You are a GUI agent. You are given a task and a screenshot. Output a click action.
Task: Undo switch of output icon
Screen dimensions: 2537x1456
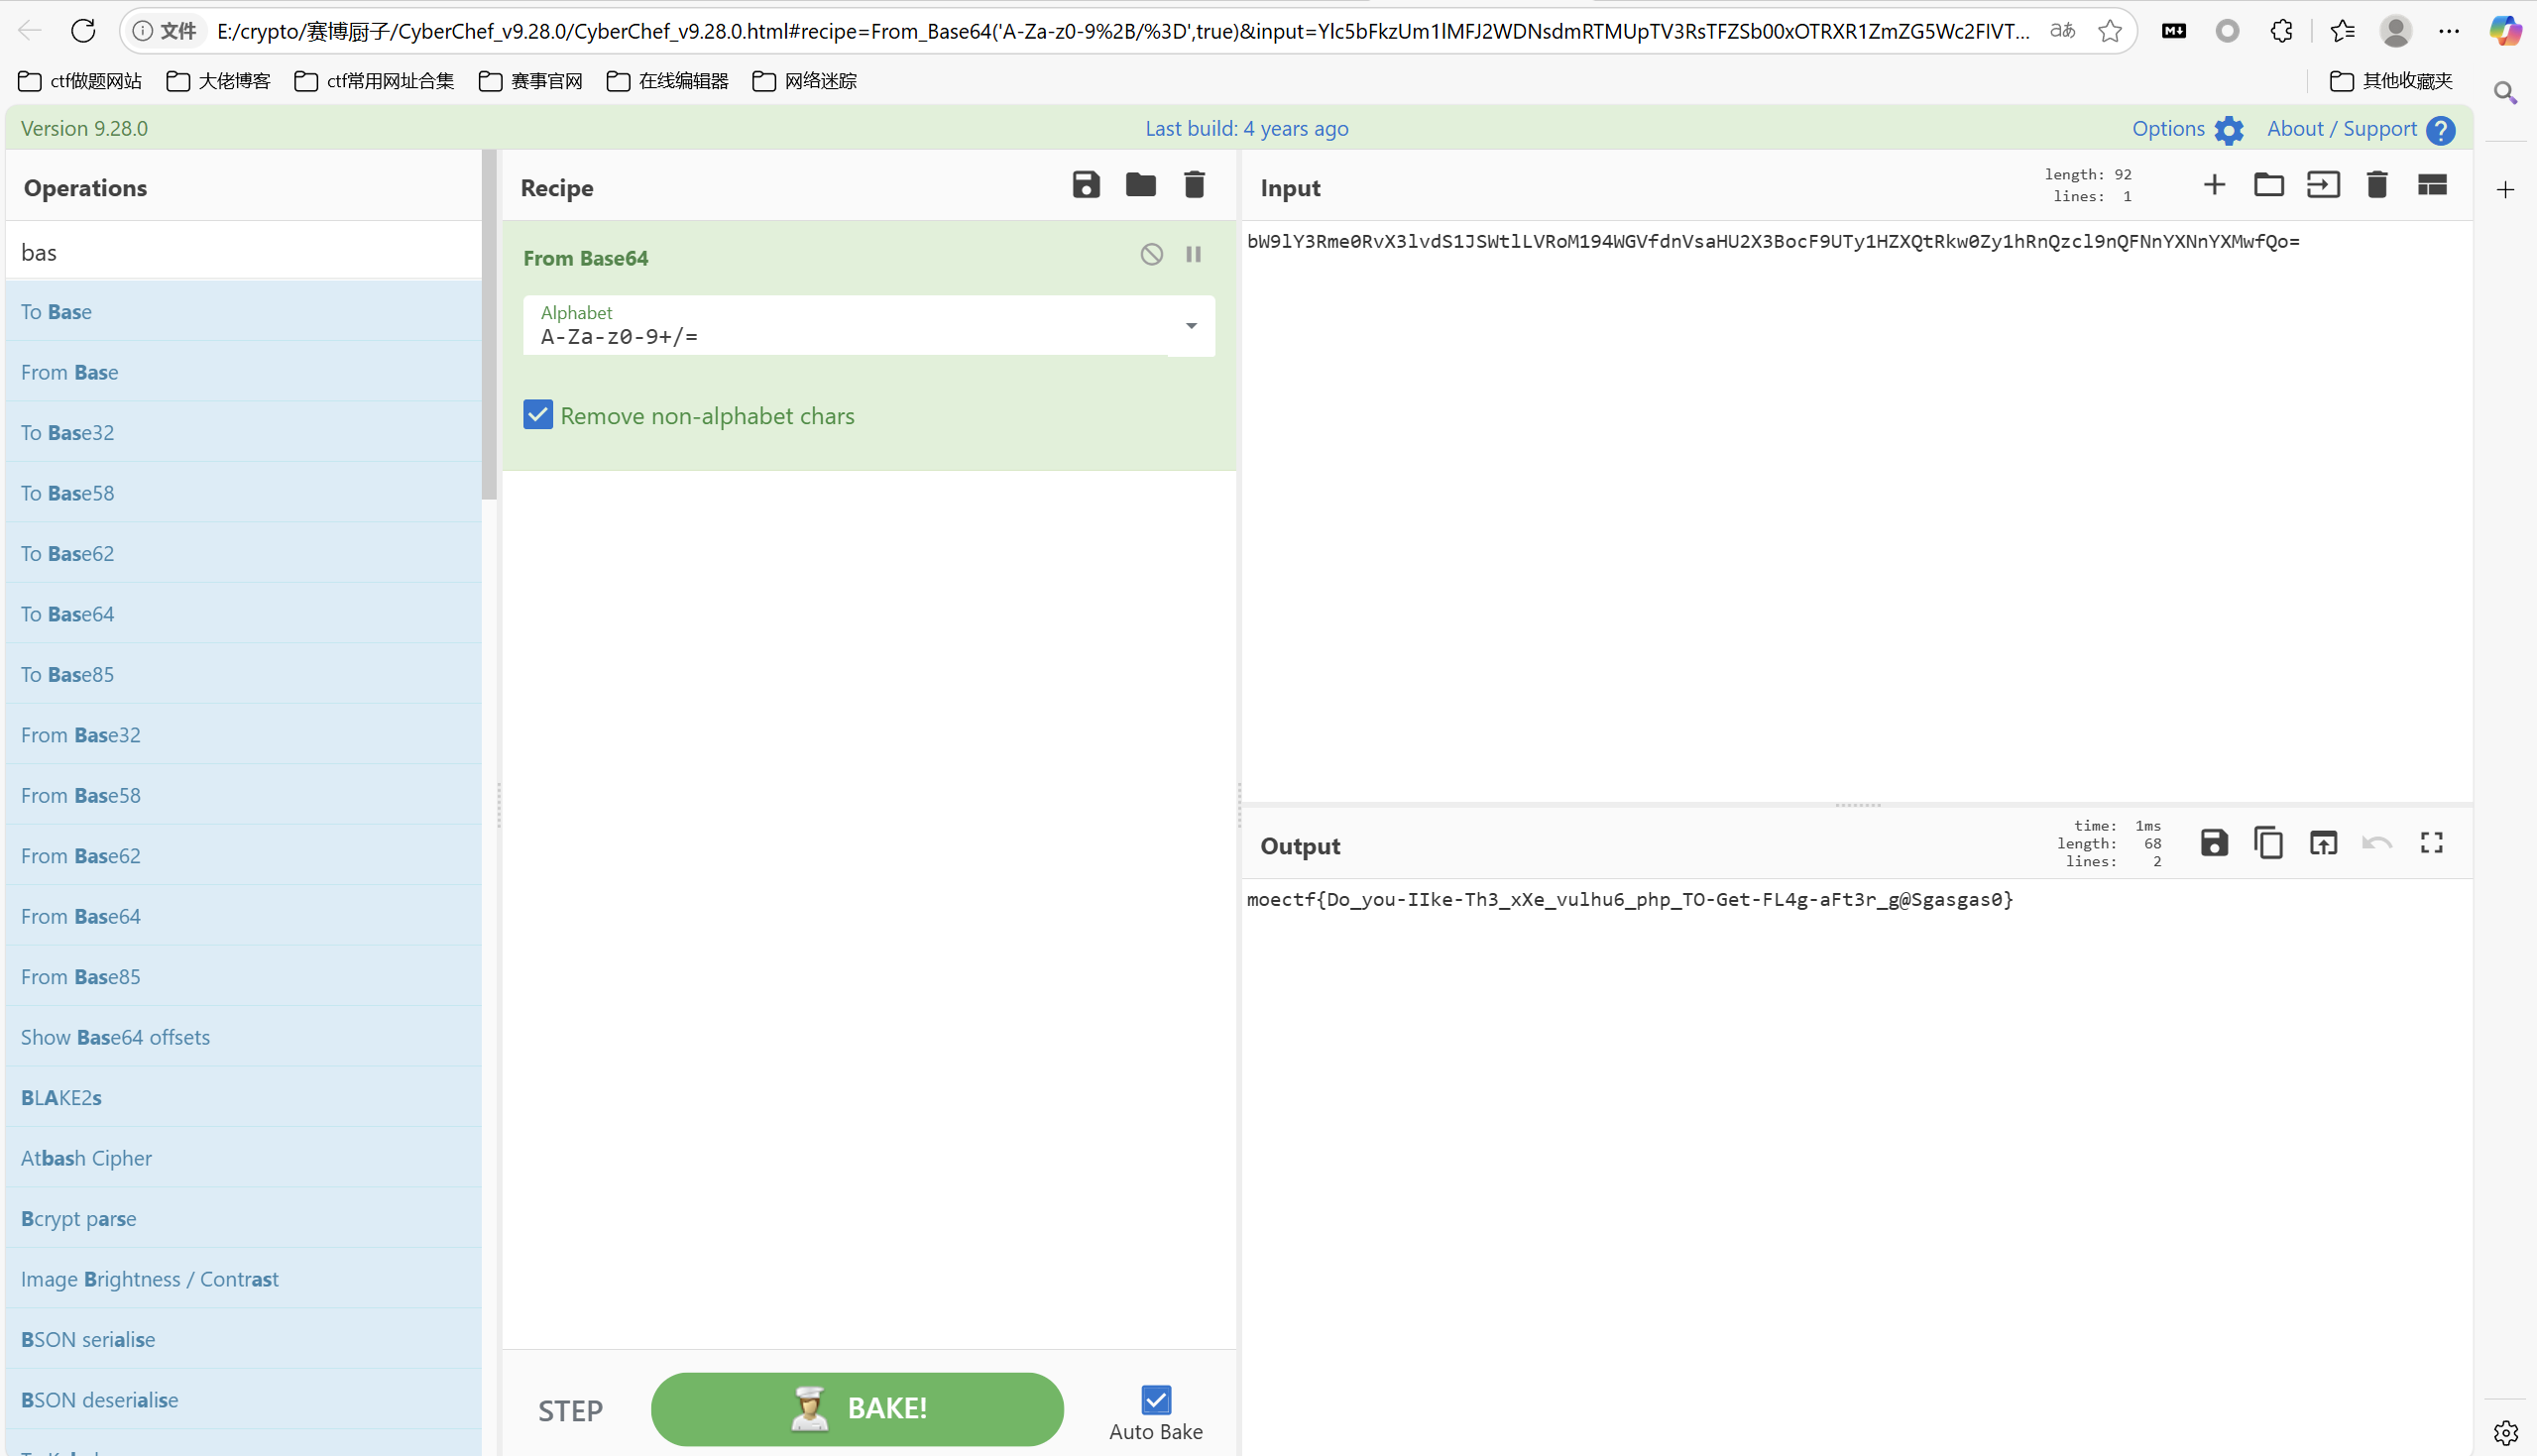point(2377,843)
